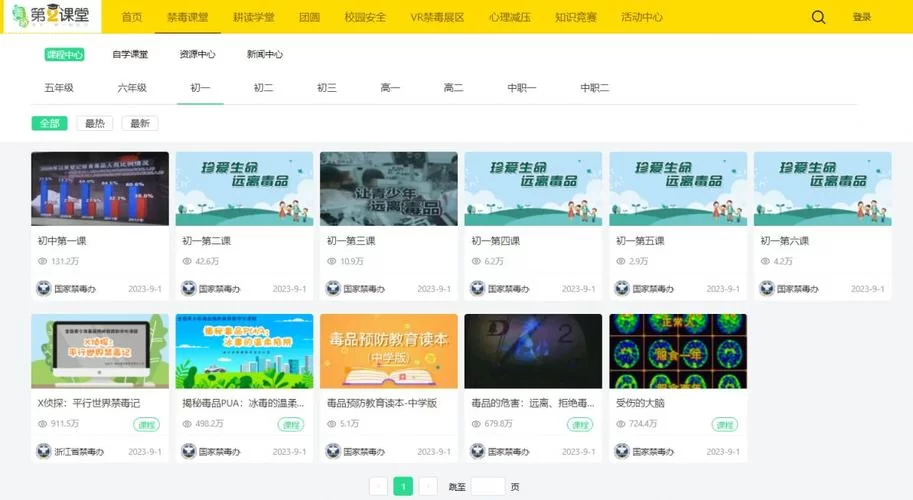Open 知识竞赛 in the top navigation
The image size is (913, 500).
575,17
